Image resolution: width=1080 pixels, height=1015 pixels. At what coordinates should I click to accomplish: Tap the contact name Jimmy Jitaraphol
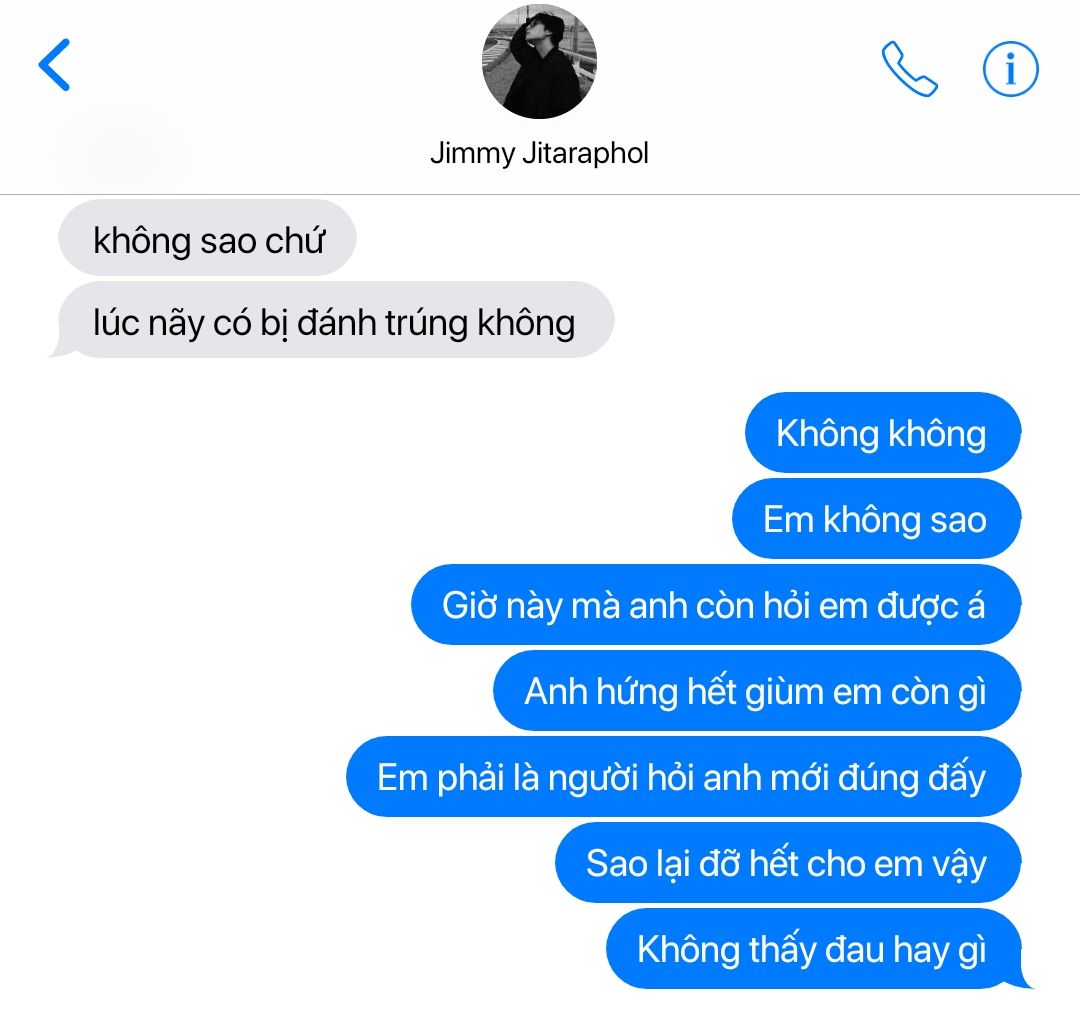(x=539, y=153)
